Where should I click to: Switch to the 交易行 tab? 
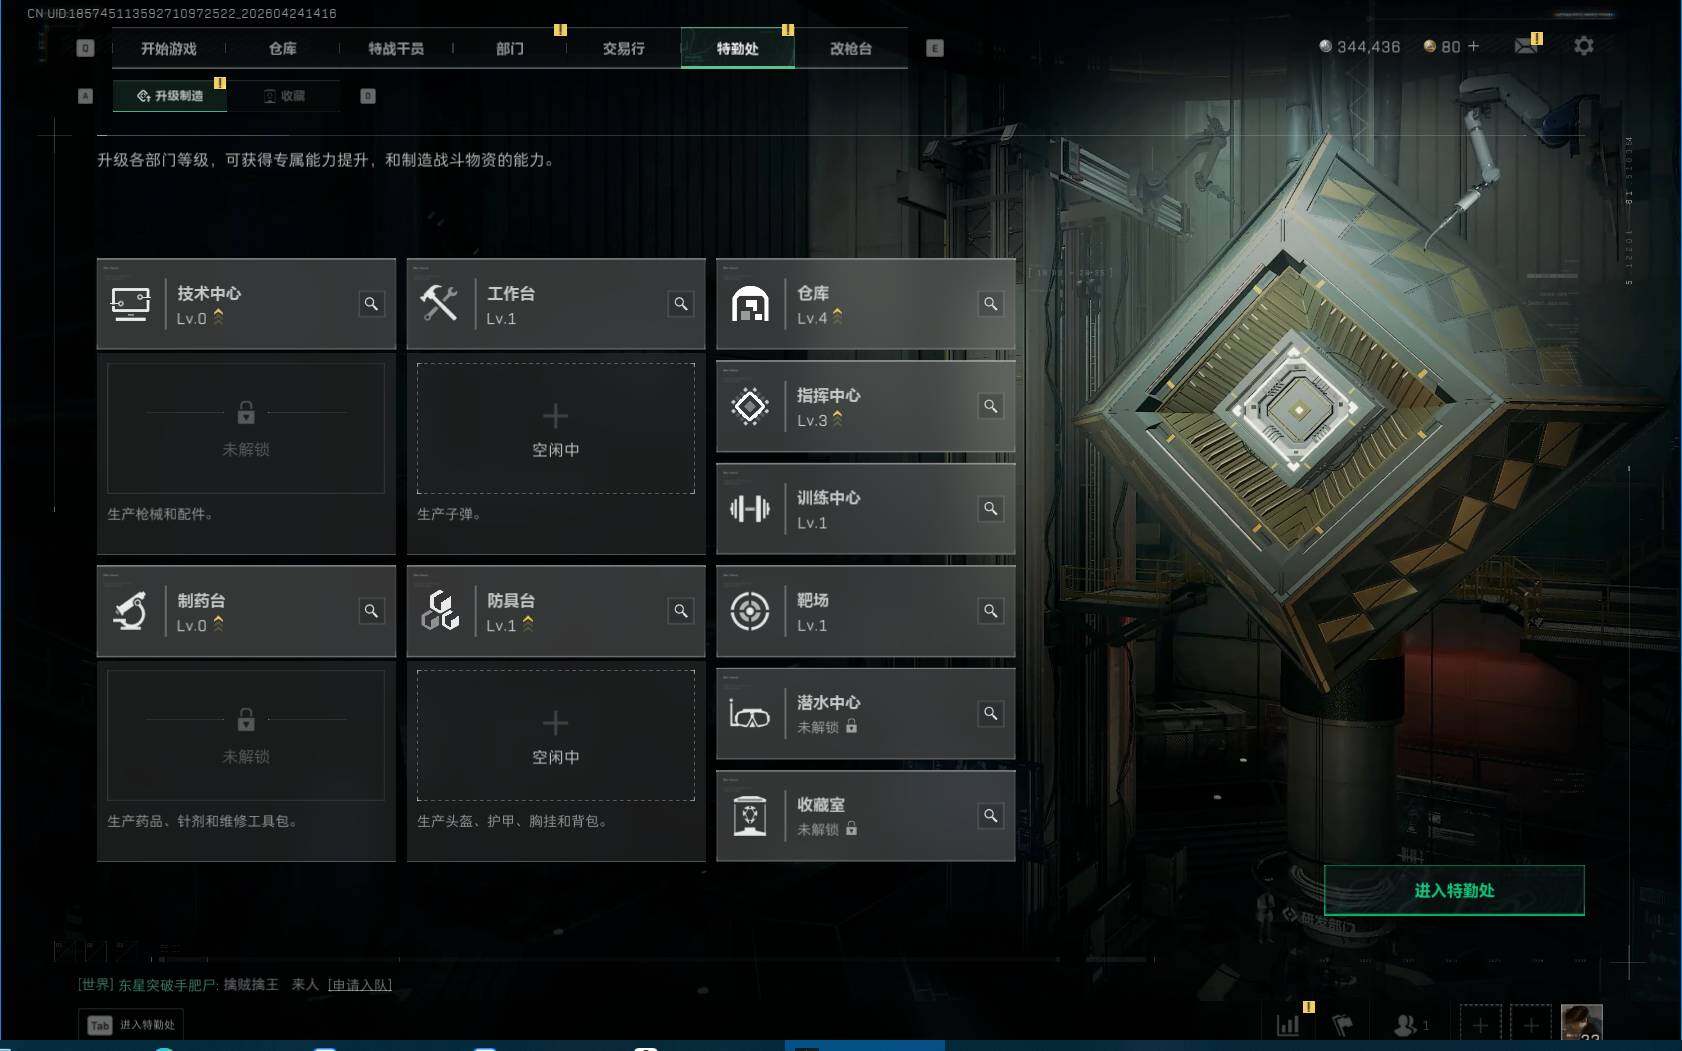click(623, 48)
